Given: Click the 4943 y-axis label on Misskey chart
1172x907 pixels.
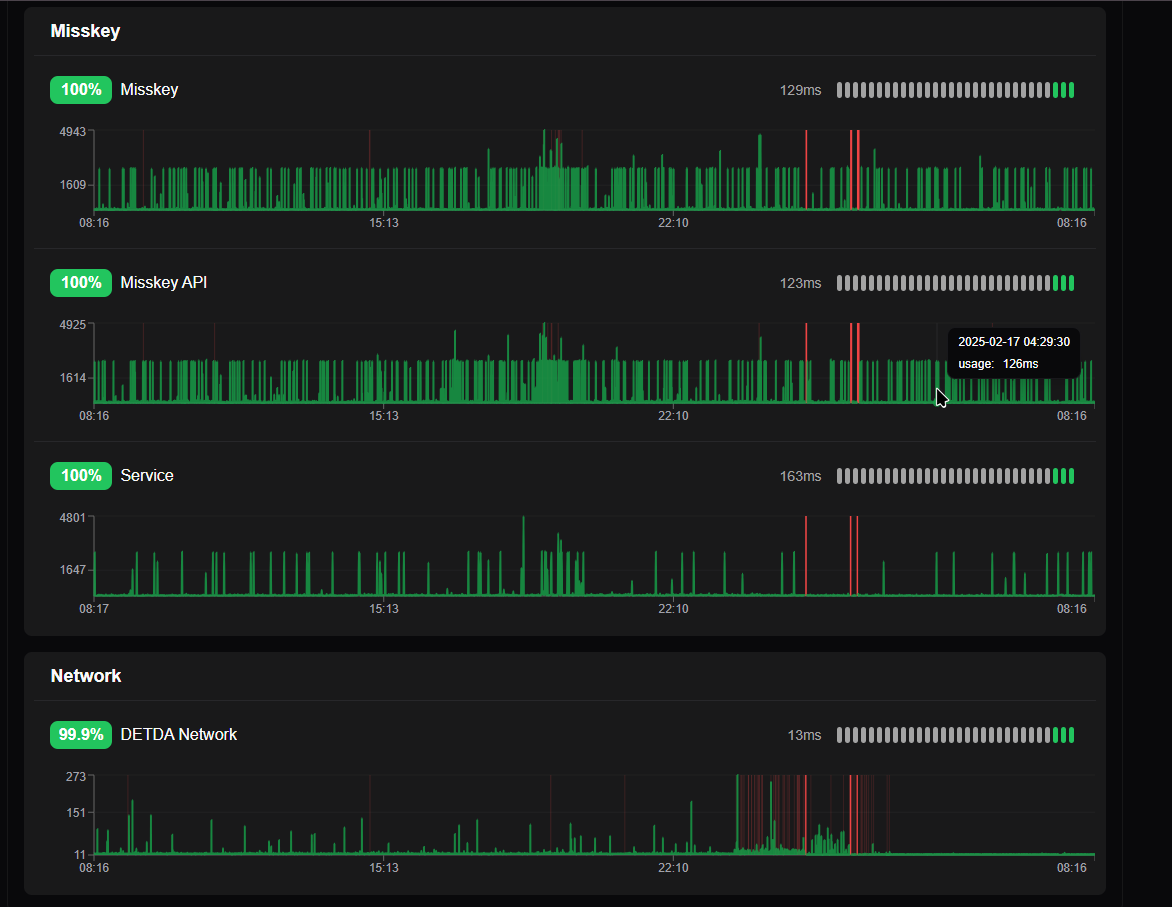Looking at the screenshot, I should point(73,131).
